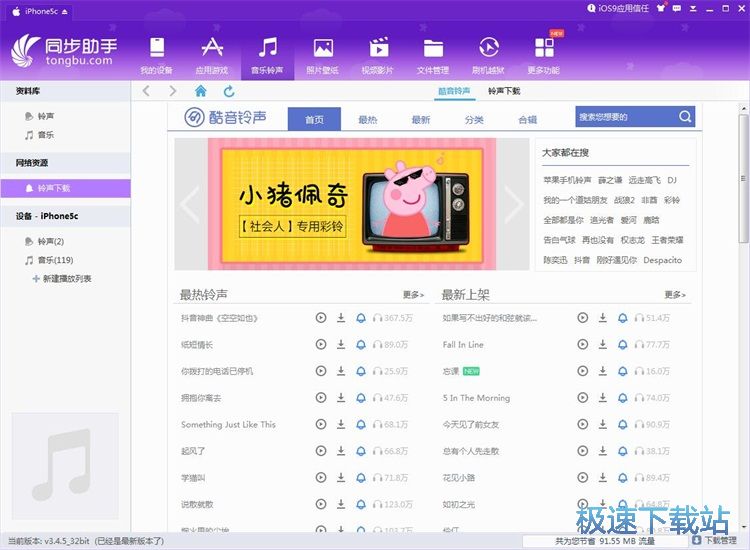Select 铃声 under 资料库 in sidebar
The image size is (750, 550).
(x=46, y=116)
